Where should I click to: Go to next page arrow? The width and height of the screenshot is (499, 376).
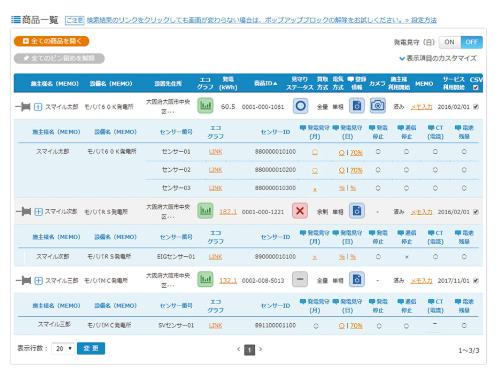tap(260, 349)
